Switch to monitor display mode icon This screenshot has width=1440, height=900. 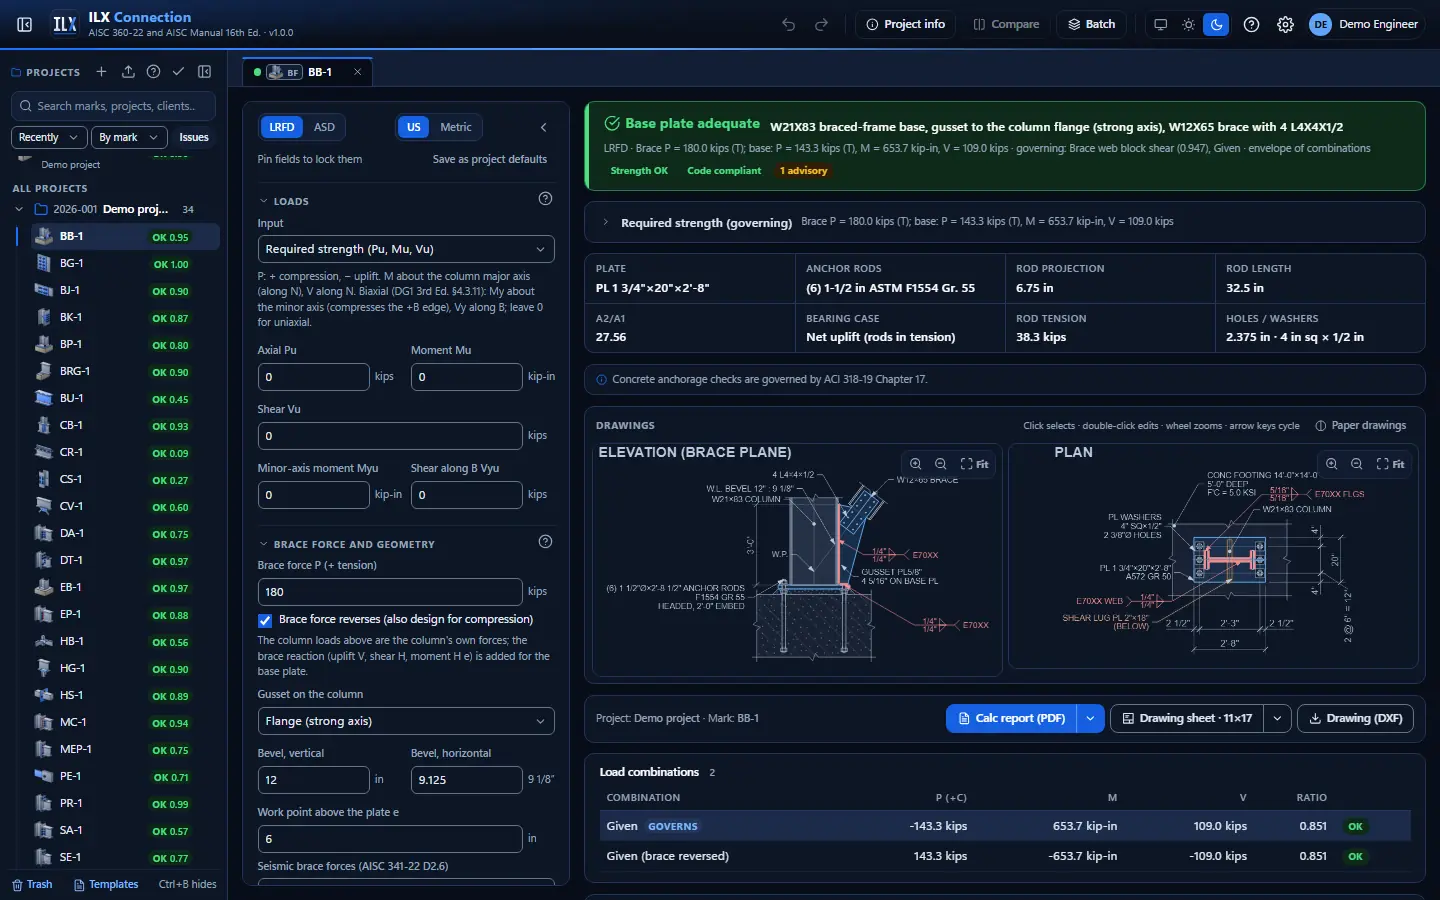coord(1160,24)
